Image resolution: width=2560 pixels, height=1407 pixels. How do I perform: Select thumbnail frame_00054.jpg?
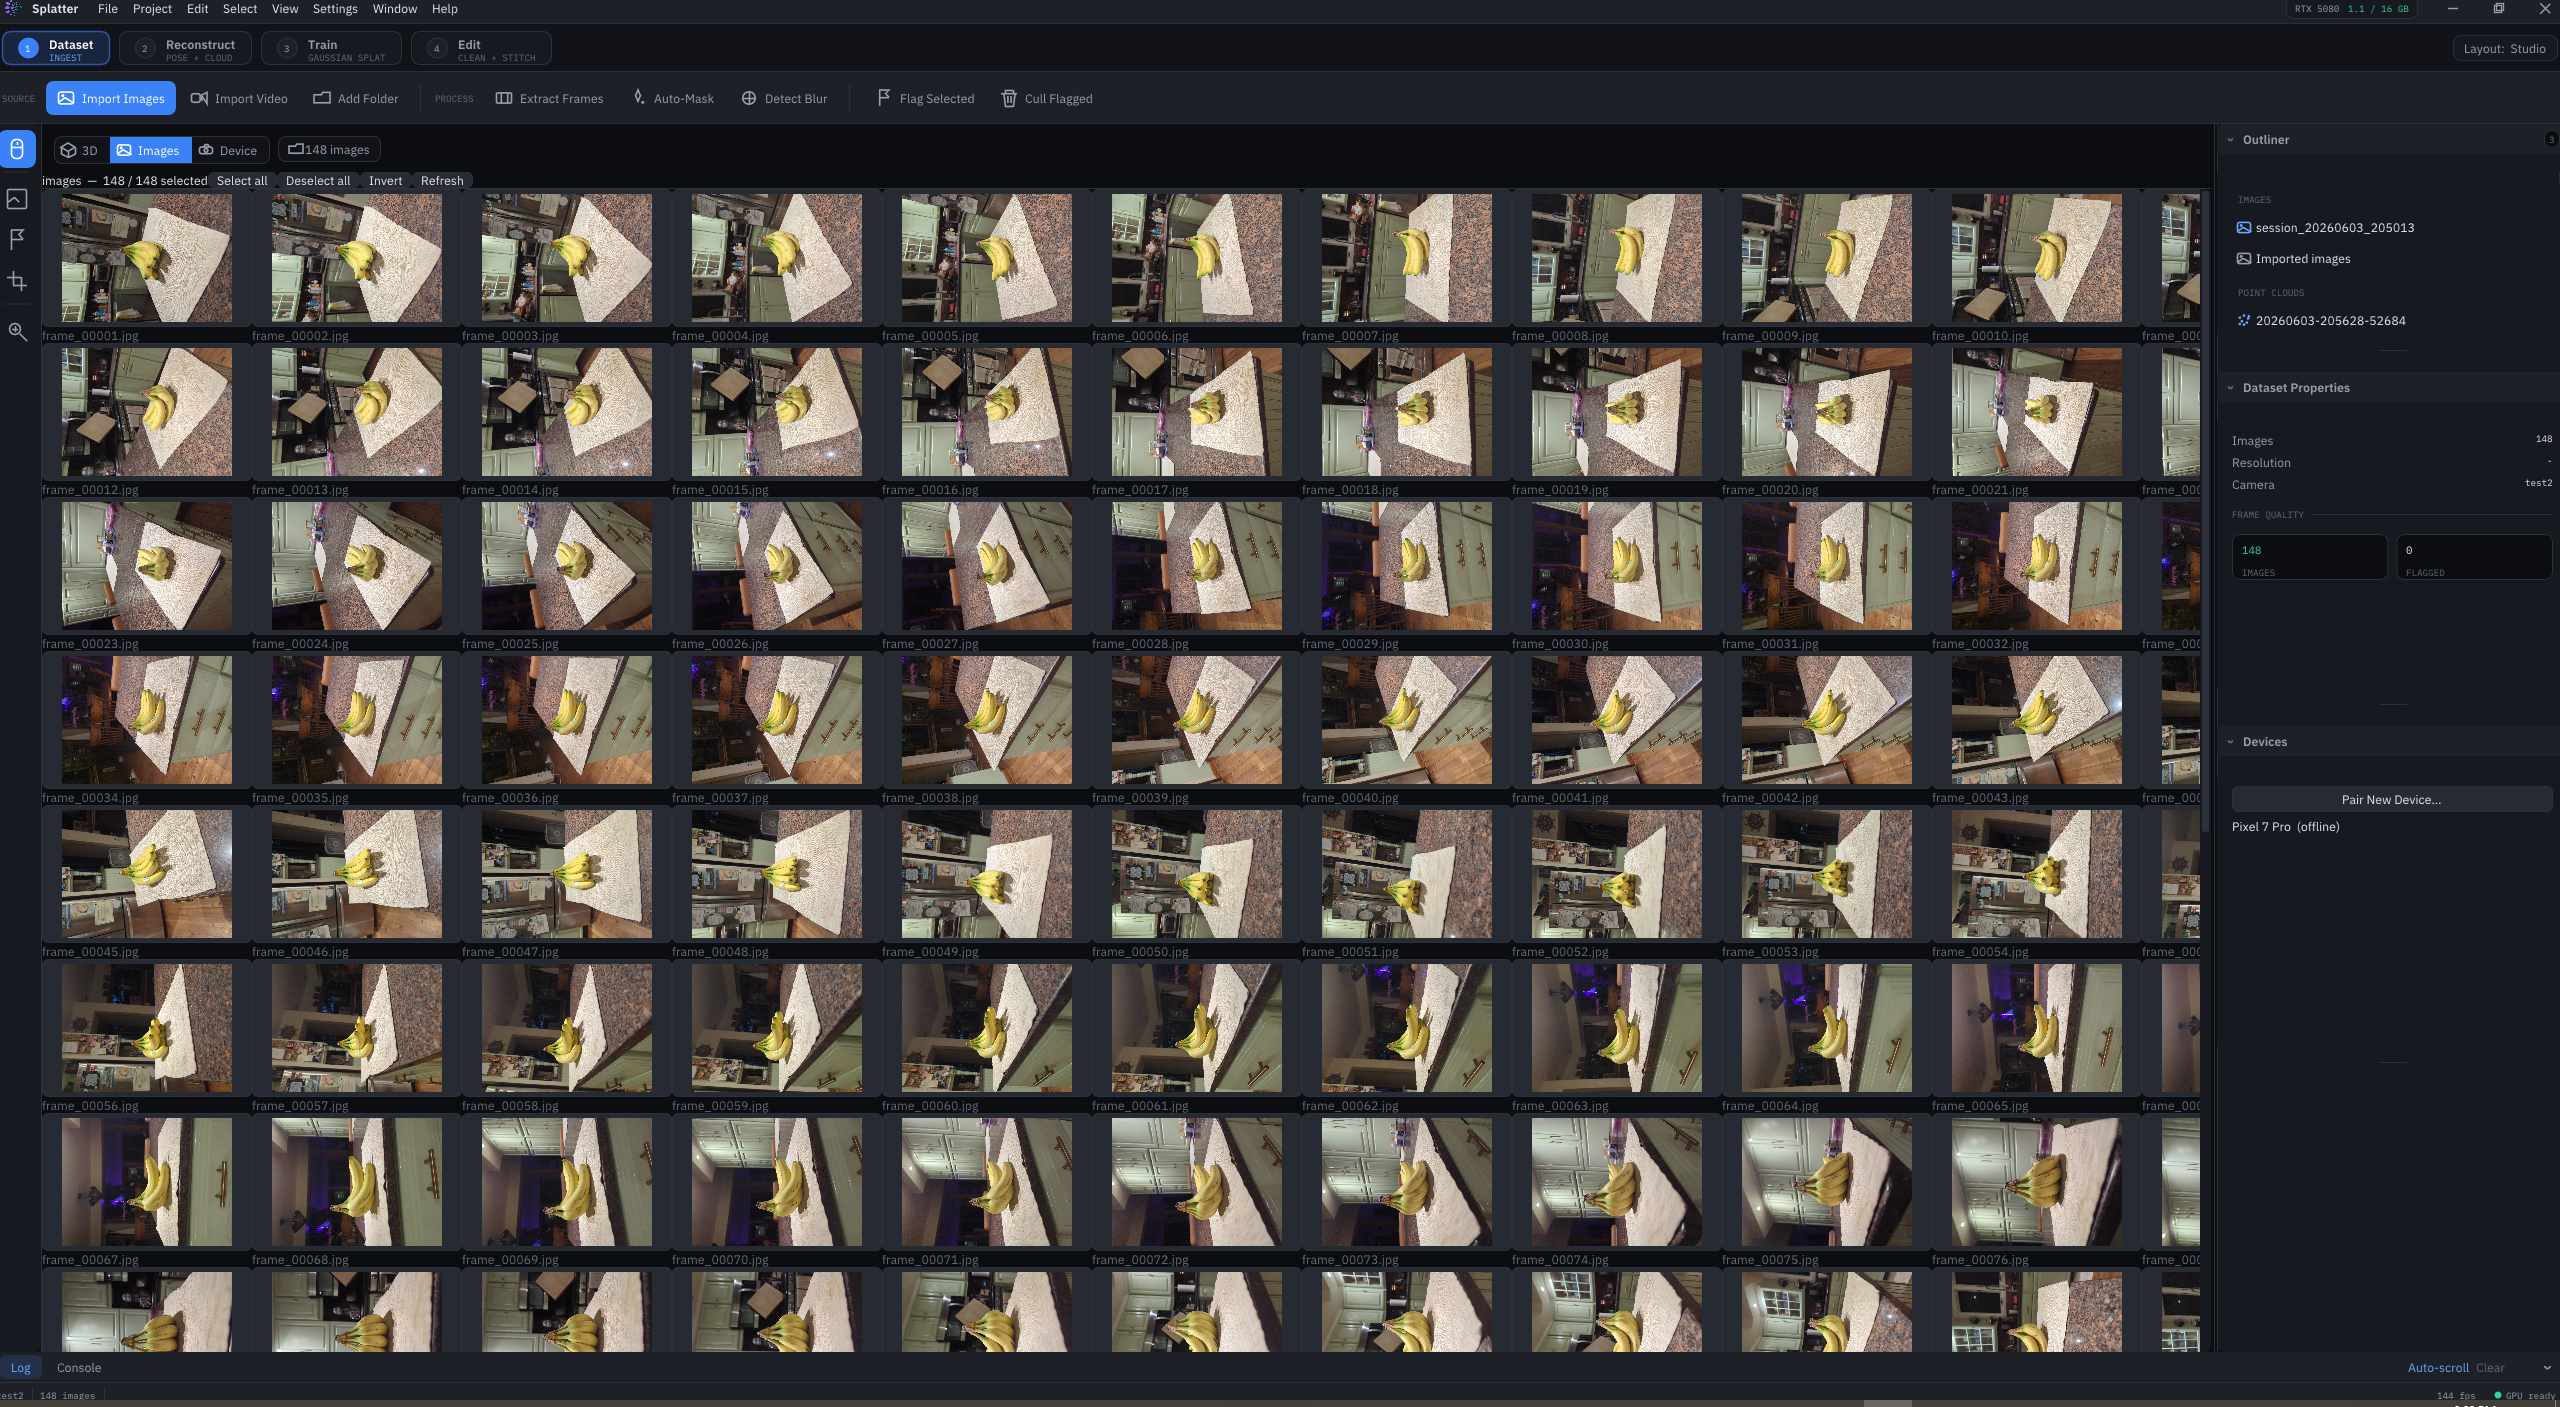2037,874
